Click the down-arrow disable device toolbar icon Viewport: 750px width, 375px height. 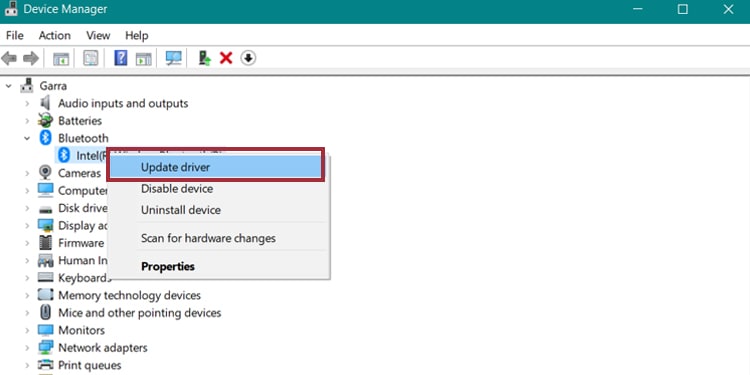[x=248, y=58]
